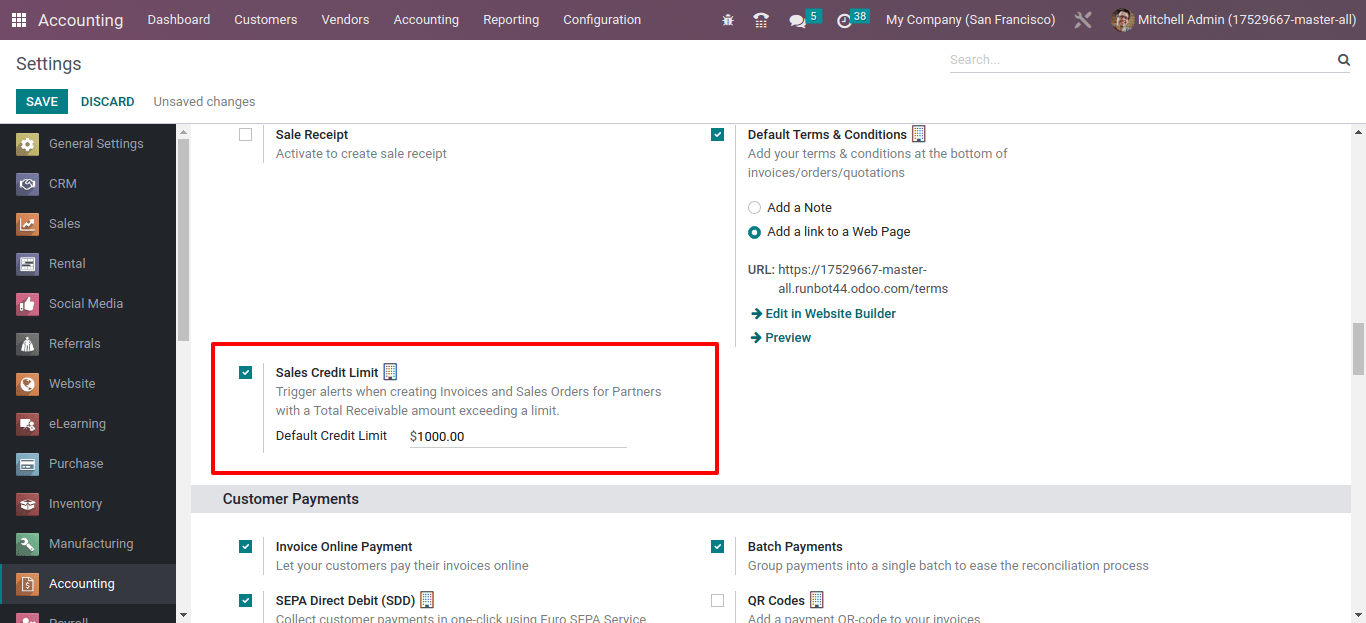Click General Settings gear icon in sidebar

click(28, 144)
